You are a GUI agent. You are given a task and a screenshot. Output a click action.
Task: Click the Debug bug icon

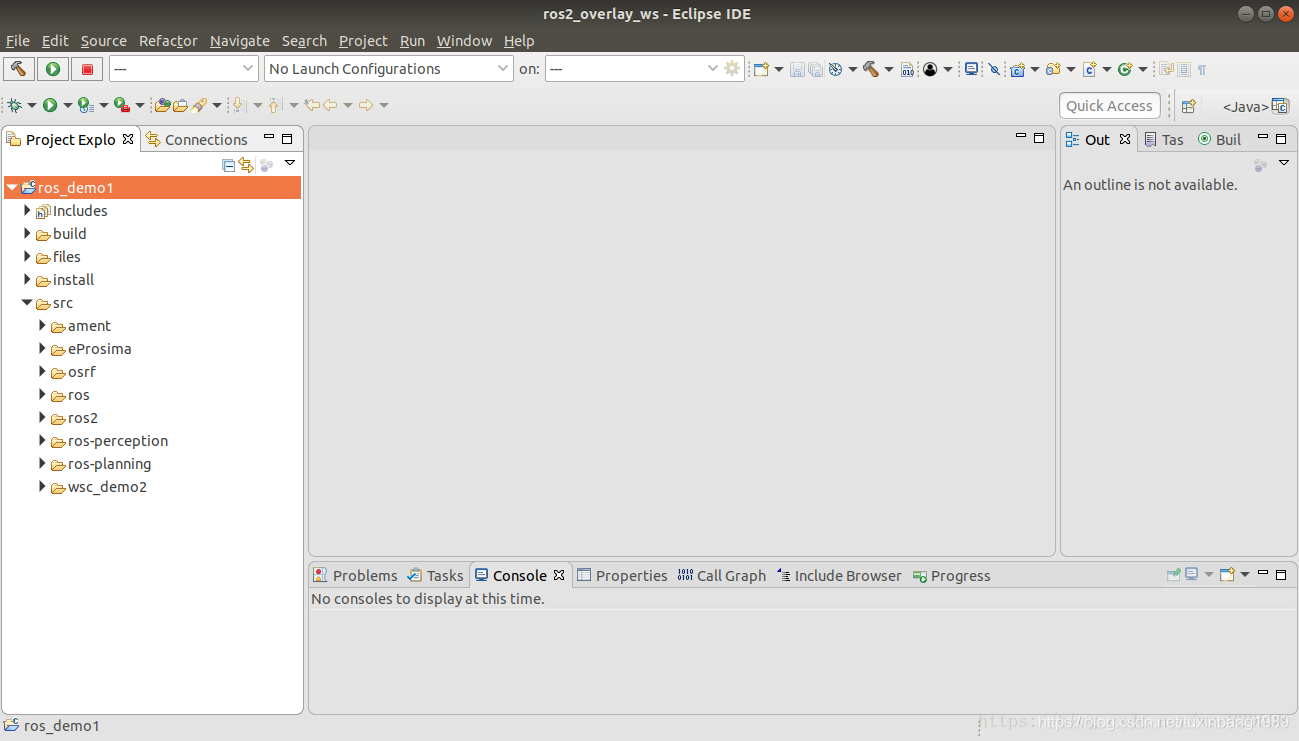[x=14, y=105]
